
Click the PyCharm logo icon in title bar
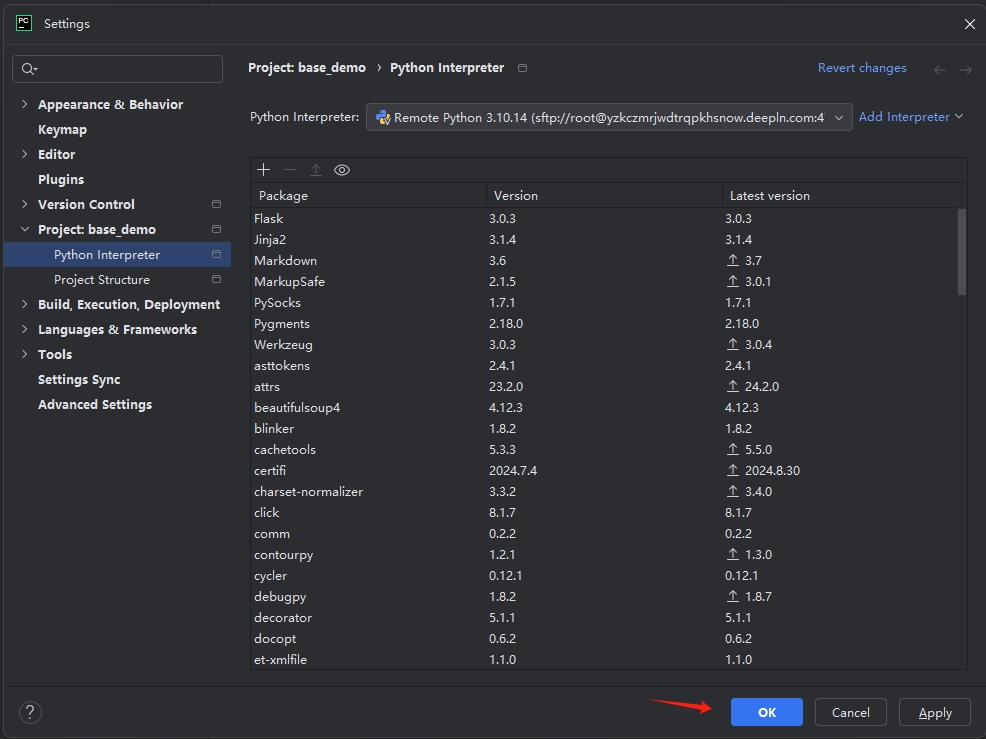click(x=24, y=23)
